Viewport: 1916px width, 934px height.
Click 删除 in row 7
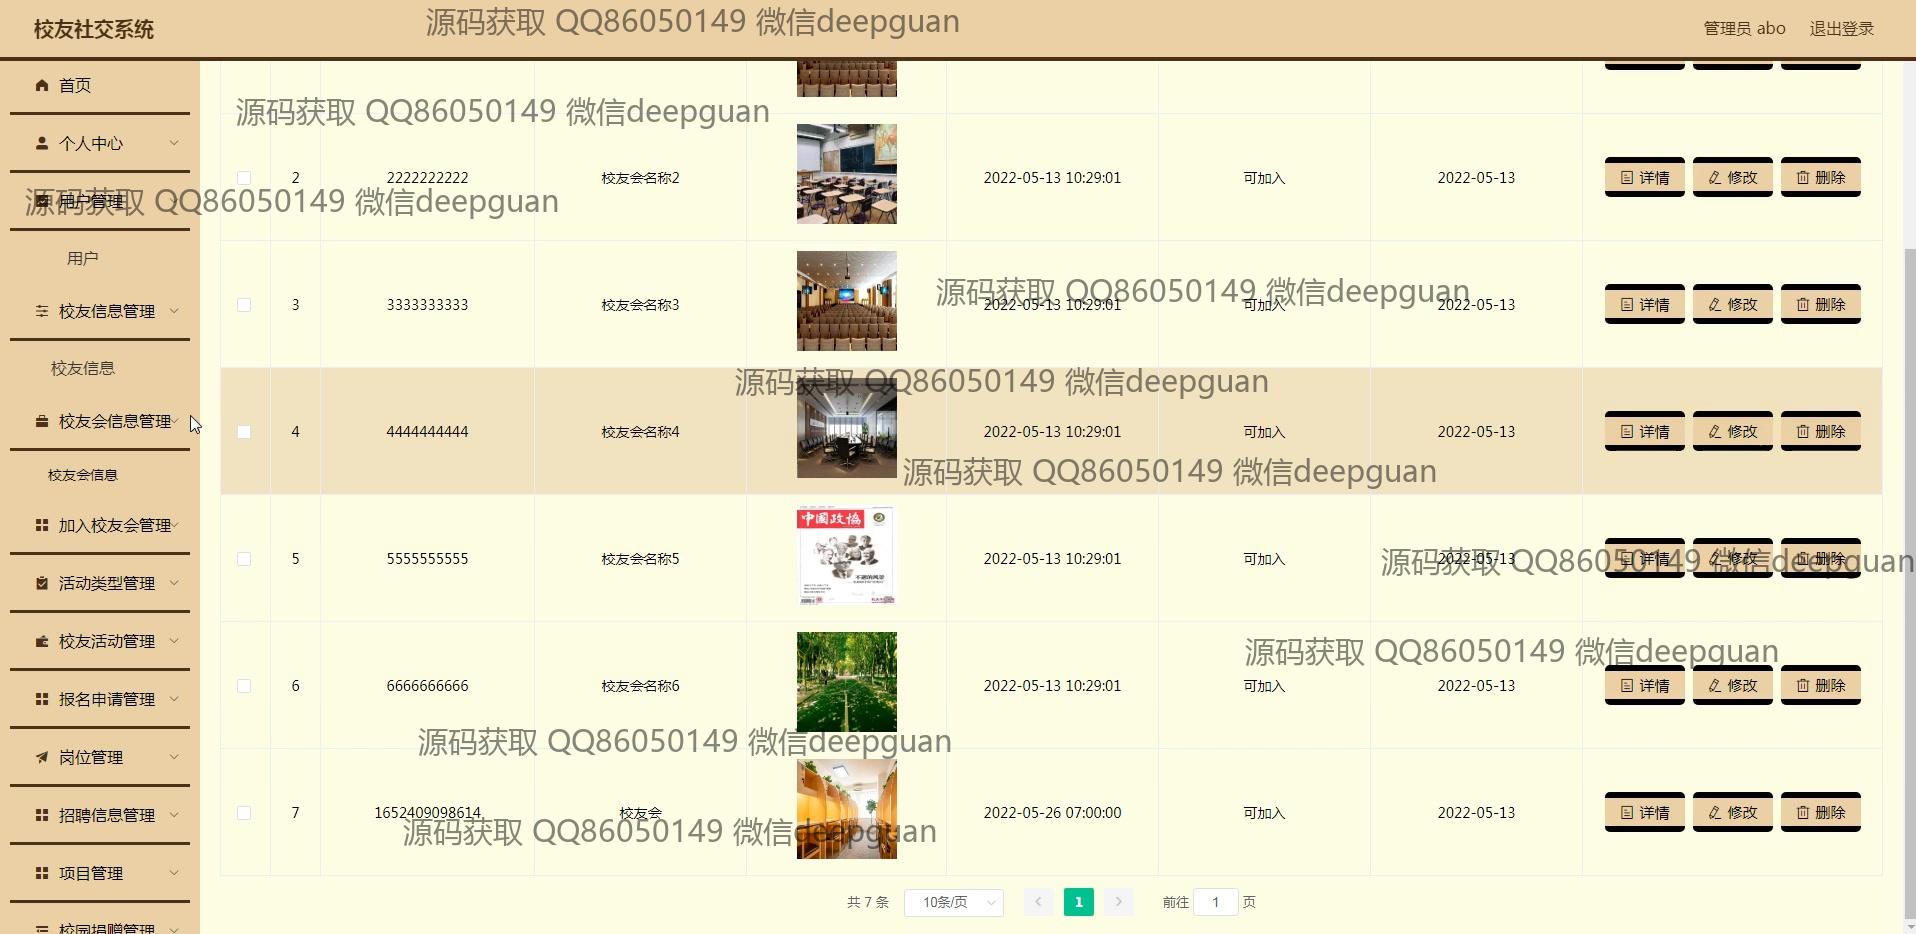tap(1821, 813)
